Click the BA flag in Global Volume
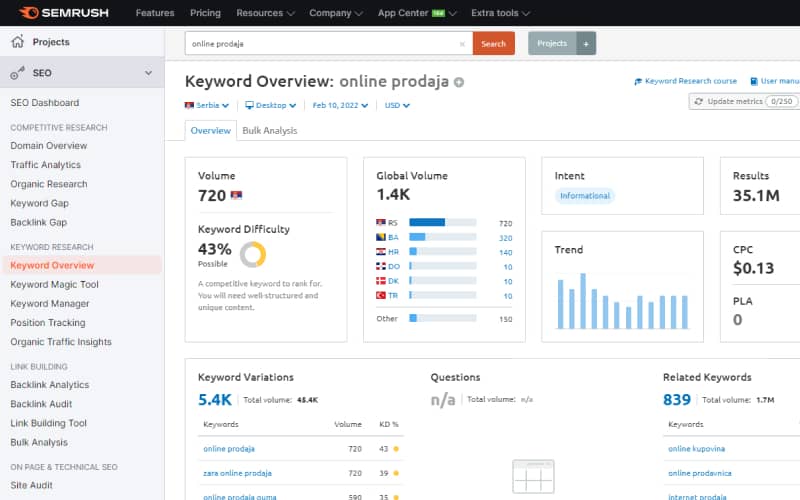The width and height of the screenshot is (800, 500). point(381,237)
